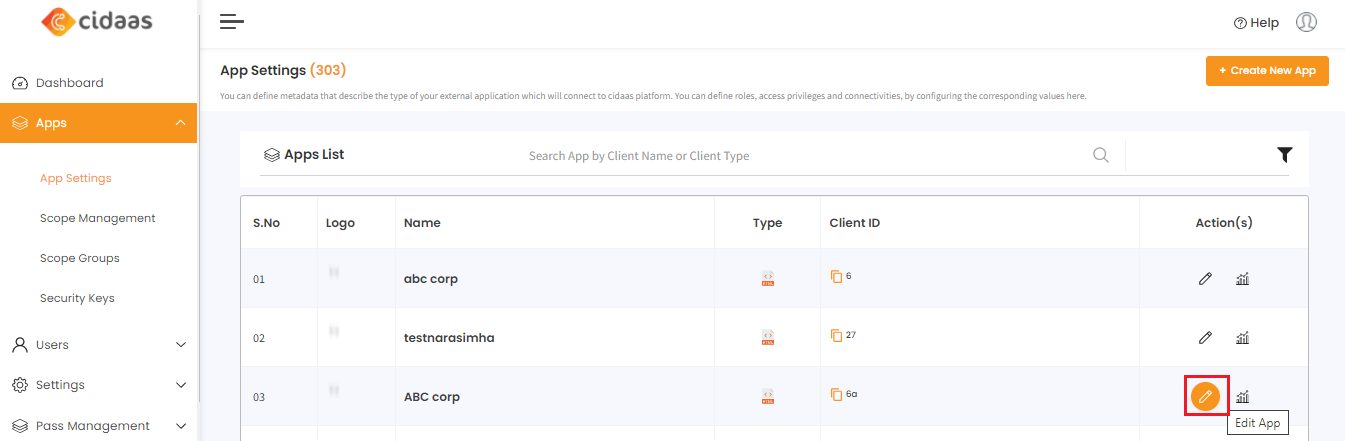
Task: Click the filter funnel icon
Action: 1285,155
